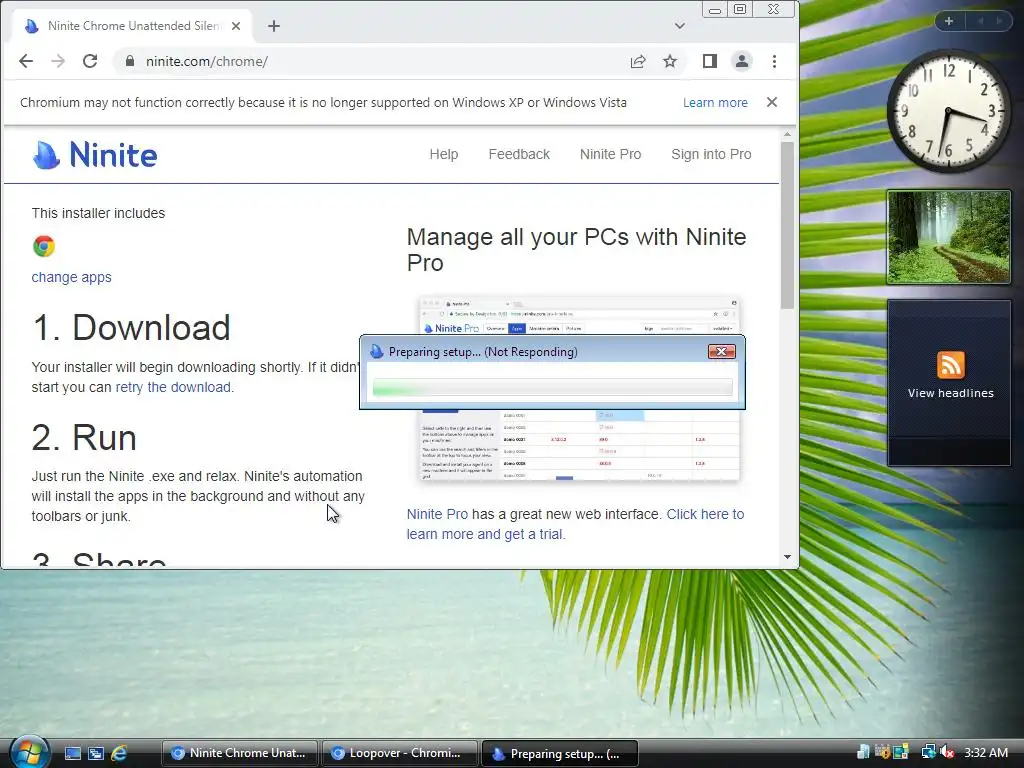
Task: Click retry the download link
Action: (173, 387)
